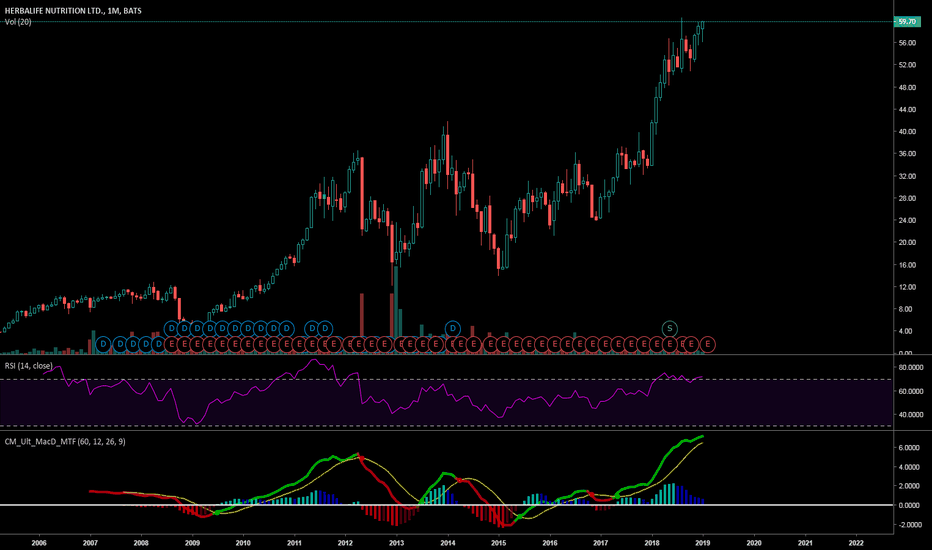Click the 20.00 price axis label
The height and width of the screenshot is (550, 932).
pyautogui.click(x=907, y=242)
